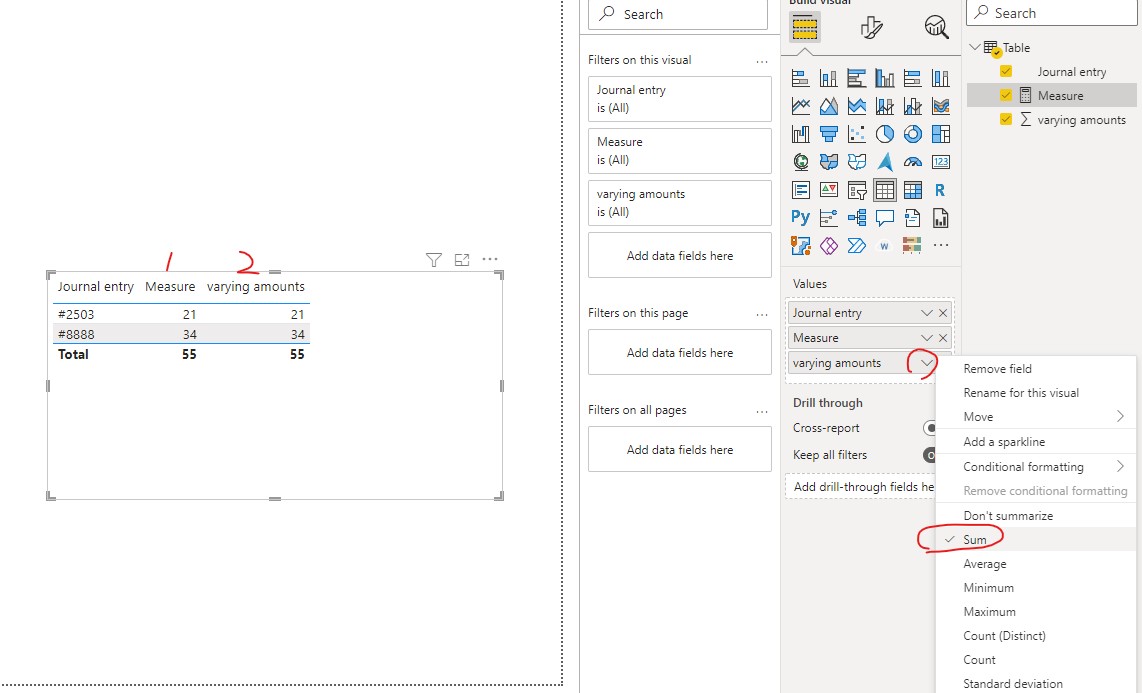
Task: Select the R script visual
Action: coord(941,190)
